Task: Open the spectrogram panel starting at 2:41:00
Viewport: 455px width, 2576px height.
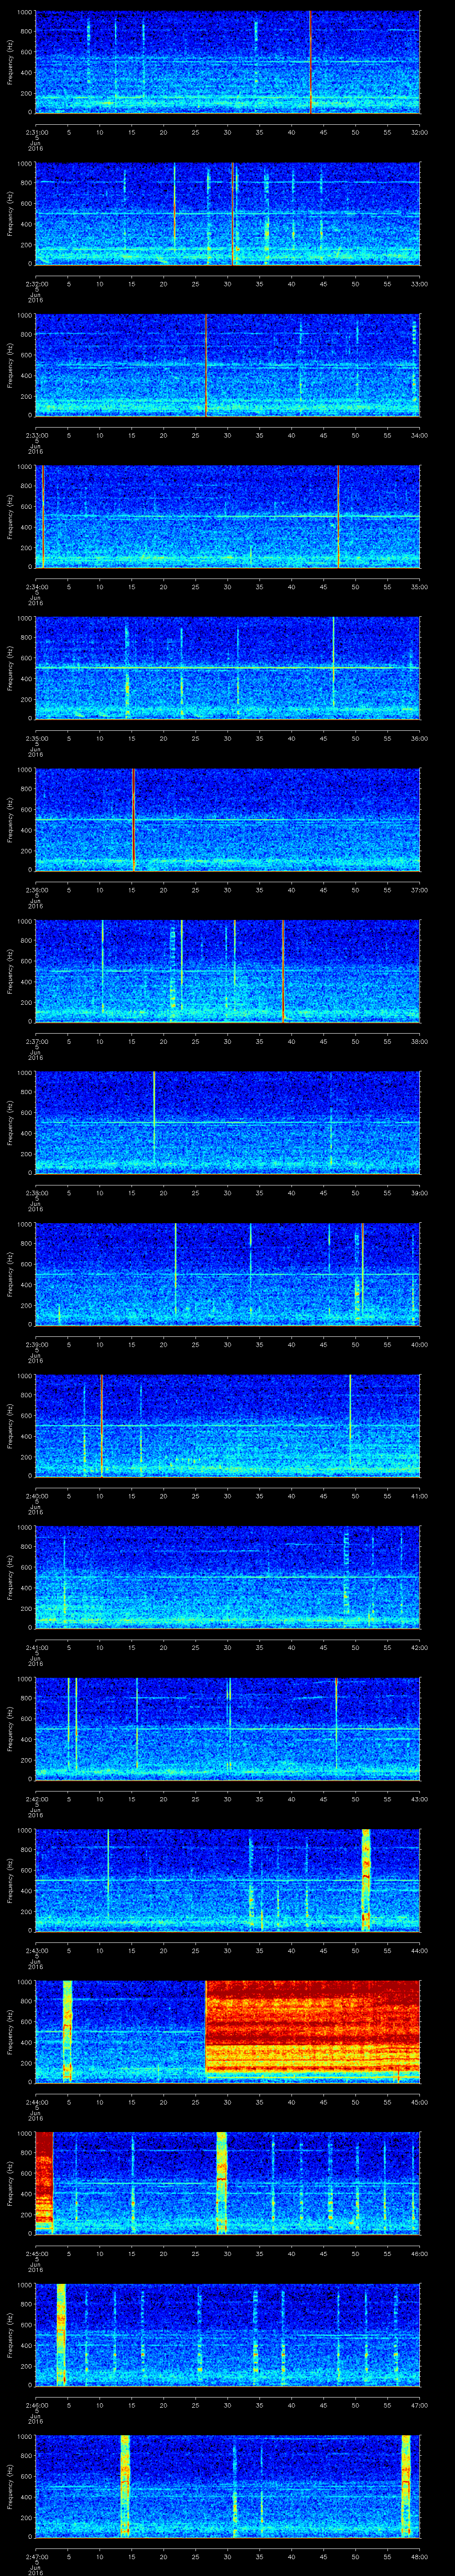Action: pyautogui.click(x=227, y=1577)
